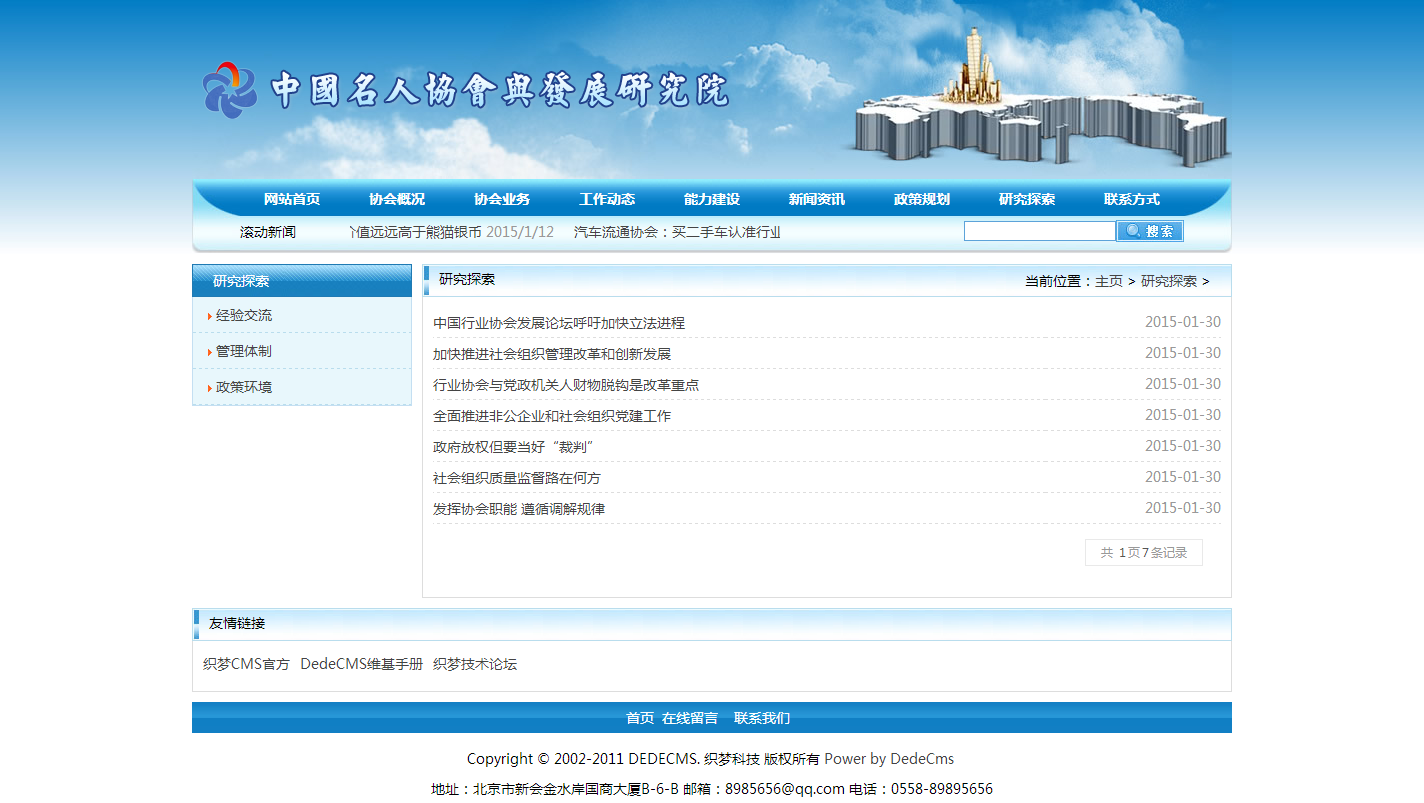This screenshot has width=1424, height=803.
Task: Select 新闻资讯 from the navigation bar
Action: tap(817, 199)
